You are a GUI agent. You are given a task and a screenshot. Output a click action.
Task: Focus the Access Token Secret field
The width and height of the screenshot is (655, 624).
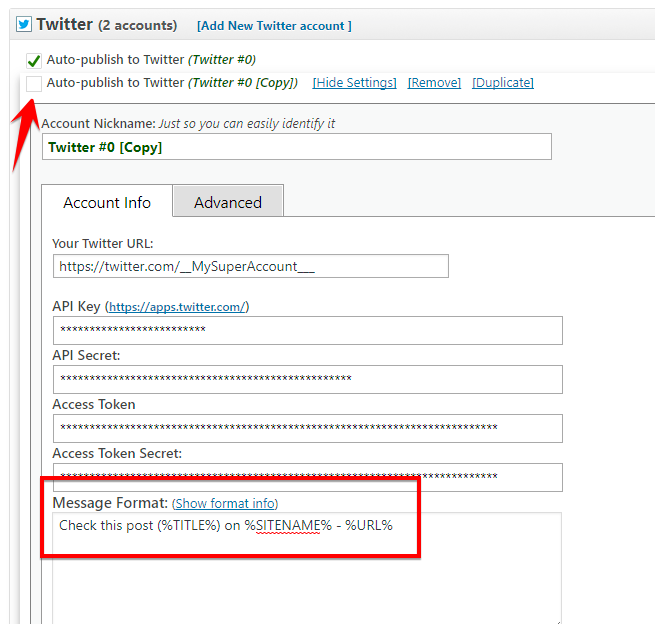point(307,476)
